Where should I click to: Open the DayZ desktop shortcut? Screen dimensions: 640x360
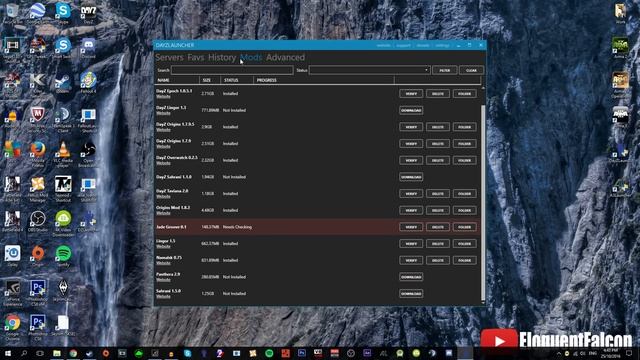click(x=88, y=12)
